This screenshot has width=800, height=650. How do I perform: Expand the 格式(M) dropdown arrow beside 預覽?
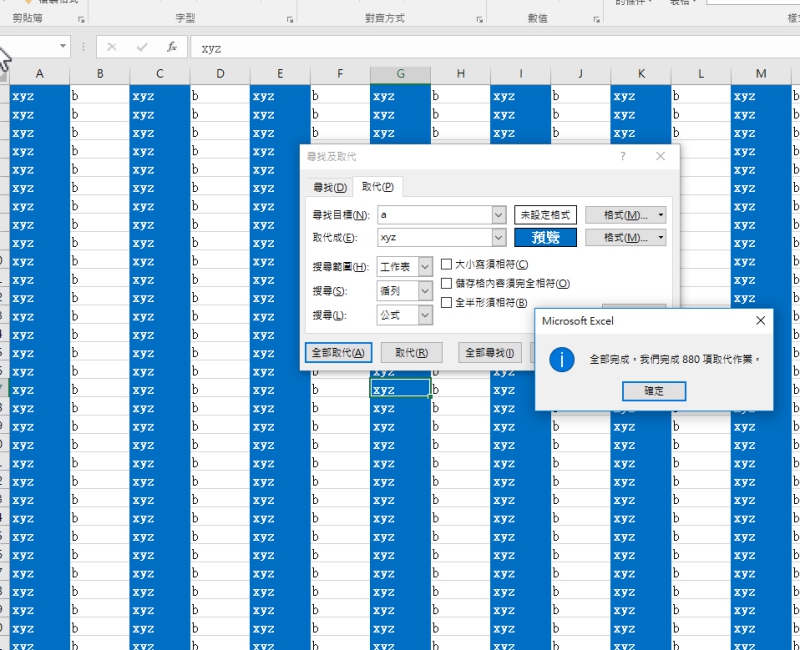(661, 237)
